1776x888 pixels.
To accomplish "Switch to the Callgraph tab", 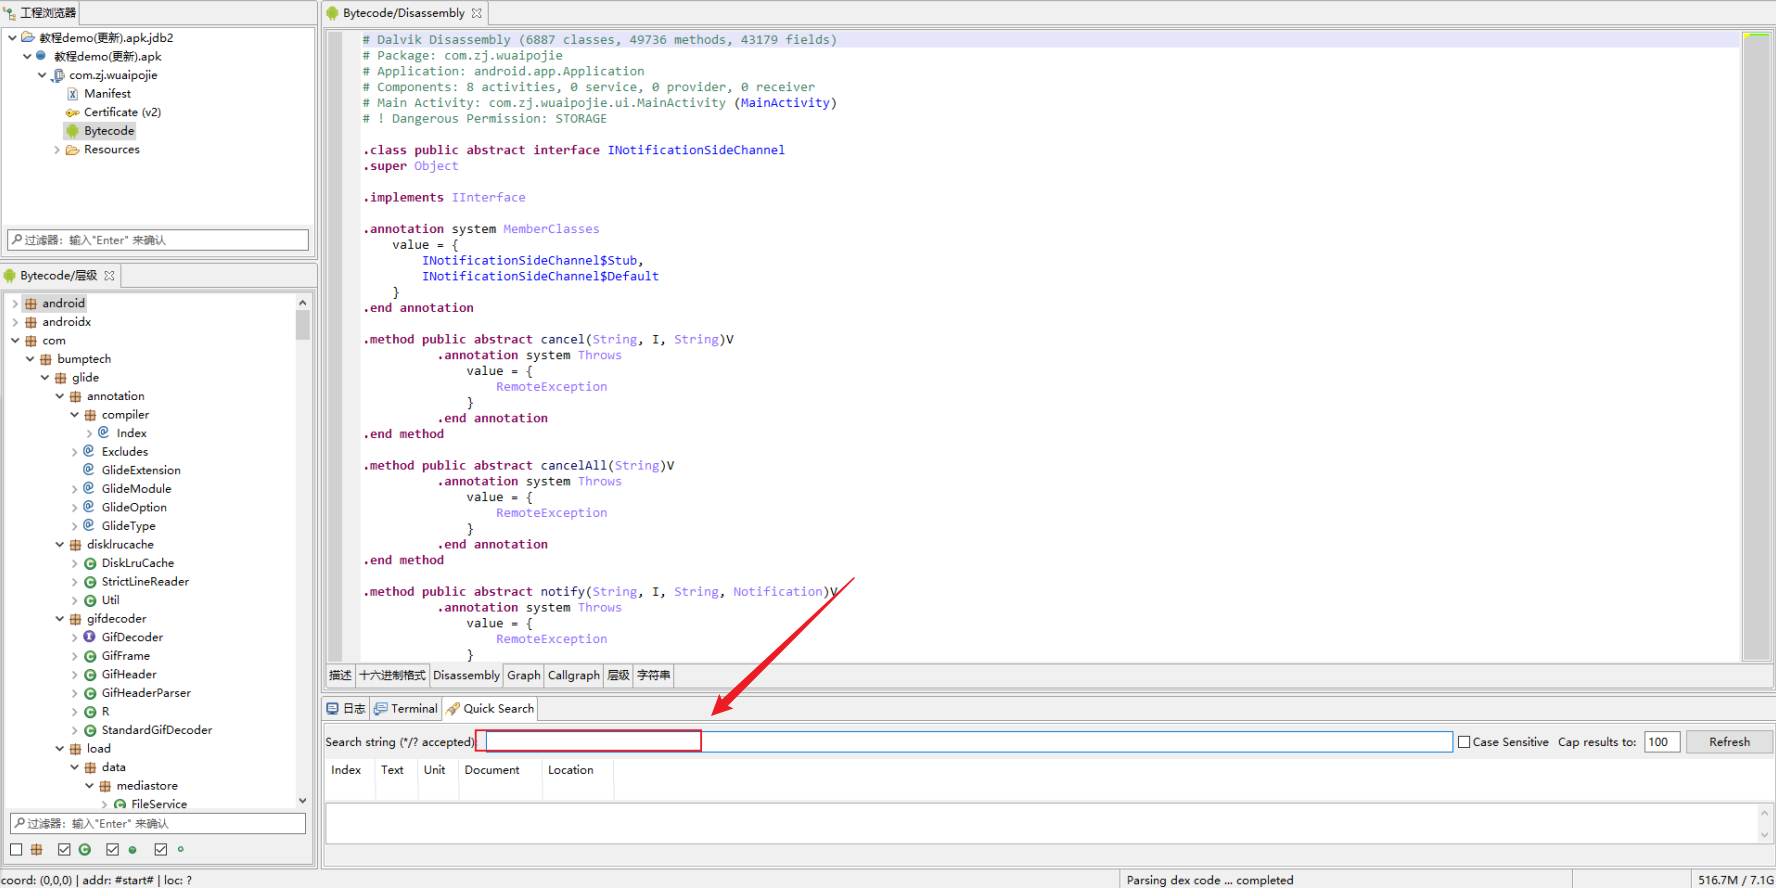I will tap(574, 676).
